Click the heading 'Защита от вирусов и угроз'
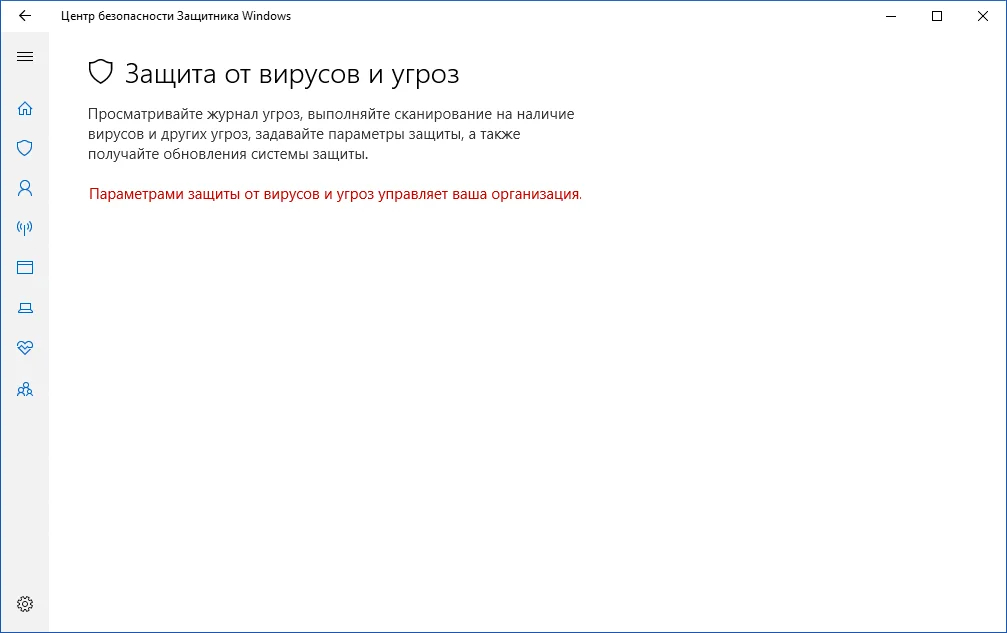 pyautogui.click(x=291, y=73)
